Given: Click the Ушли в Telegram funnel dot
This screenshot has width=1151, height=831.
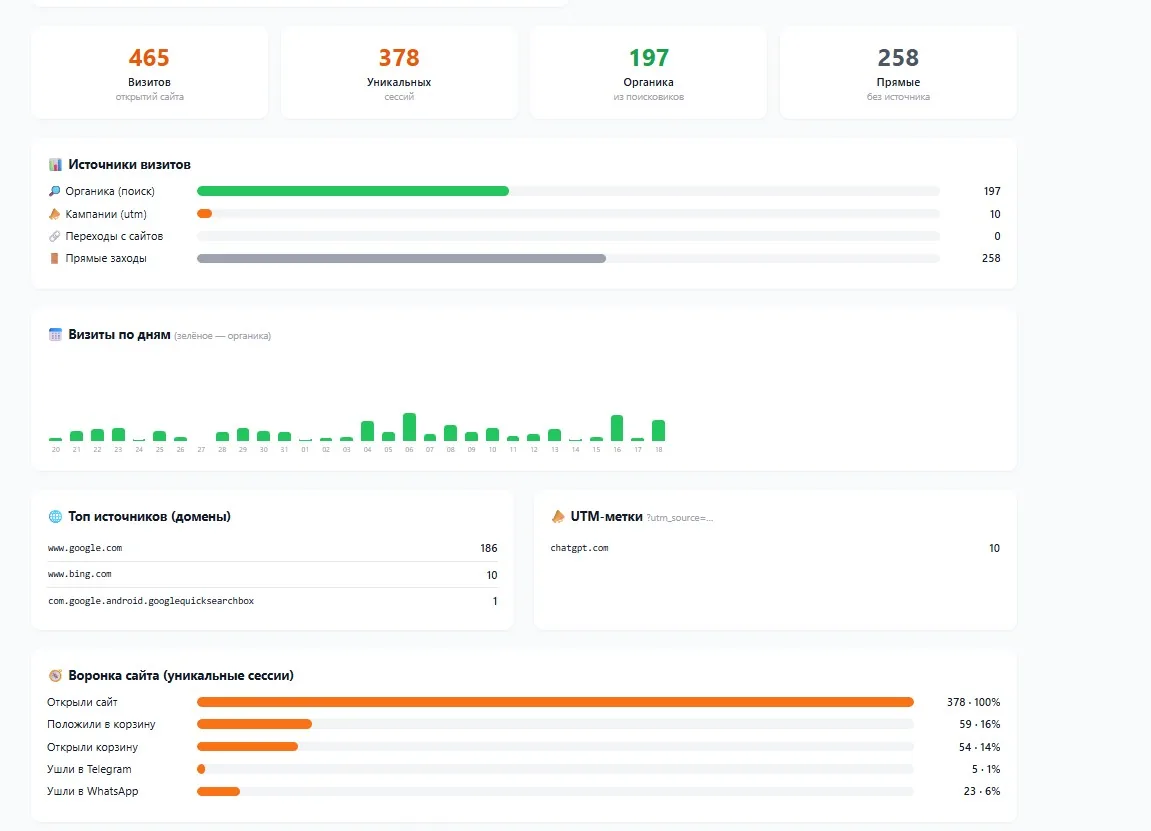Looking at the screenshot, I should click(x=201, y=769).
